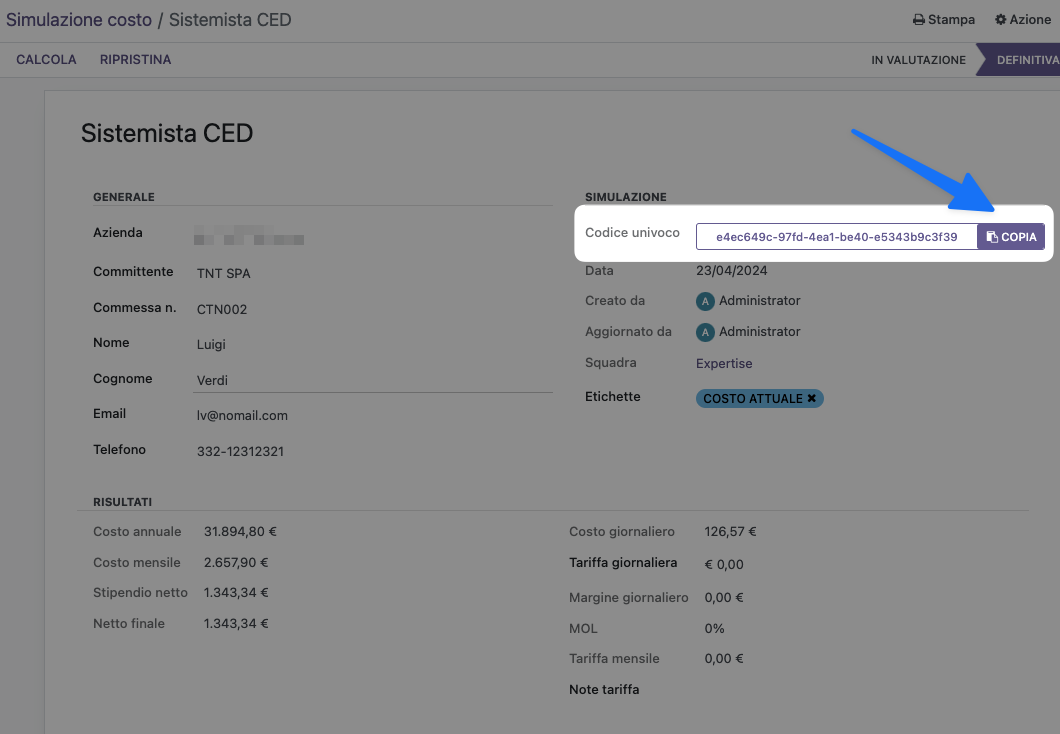Open the Expertise team link
This screenshot has height=734, width=1060.
click(724, 363)
